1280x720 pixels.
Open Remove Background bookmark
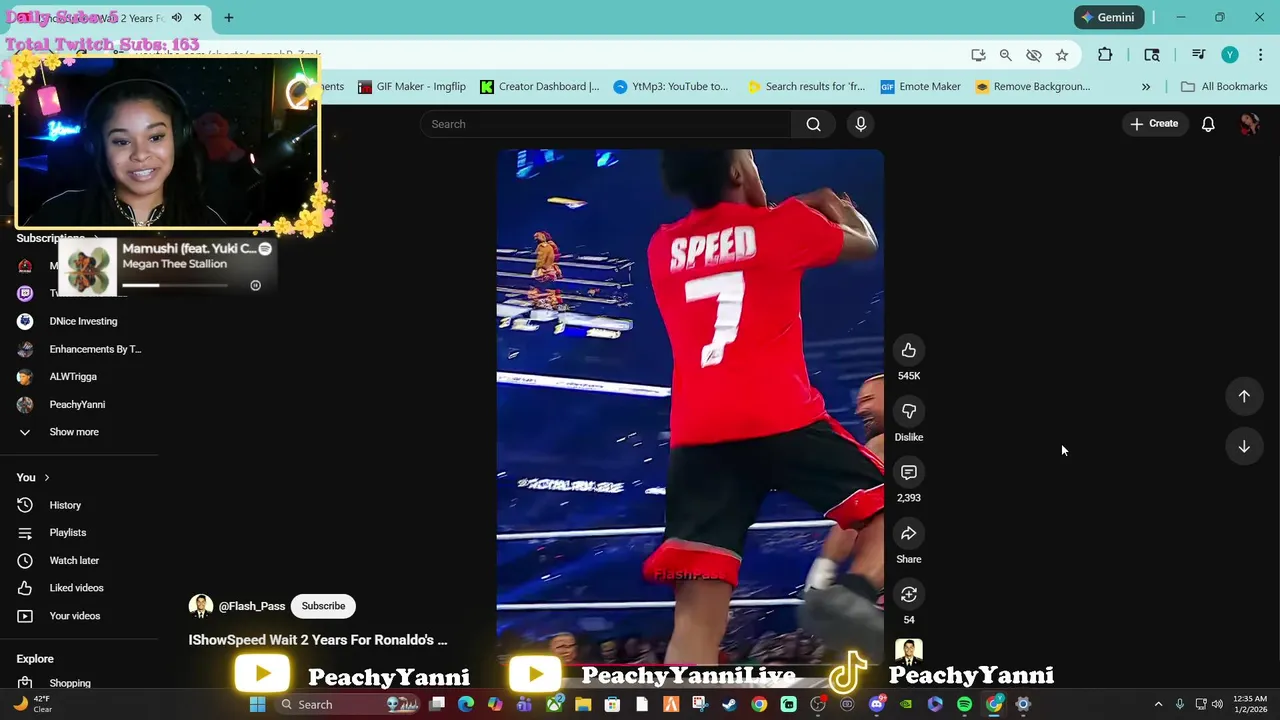pyautogui.click(x=1033, y=87)
